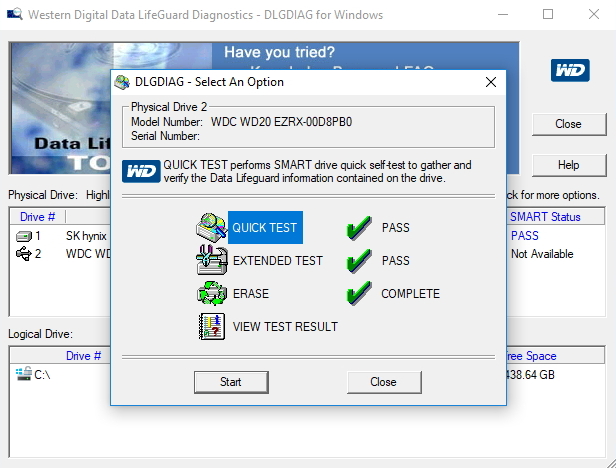Sort by SMART Status column header

555,217
